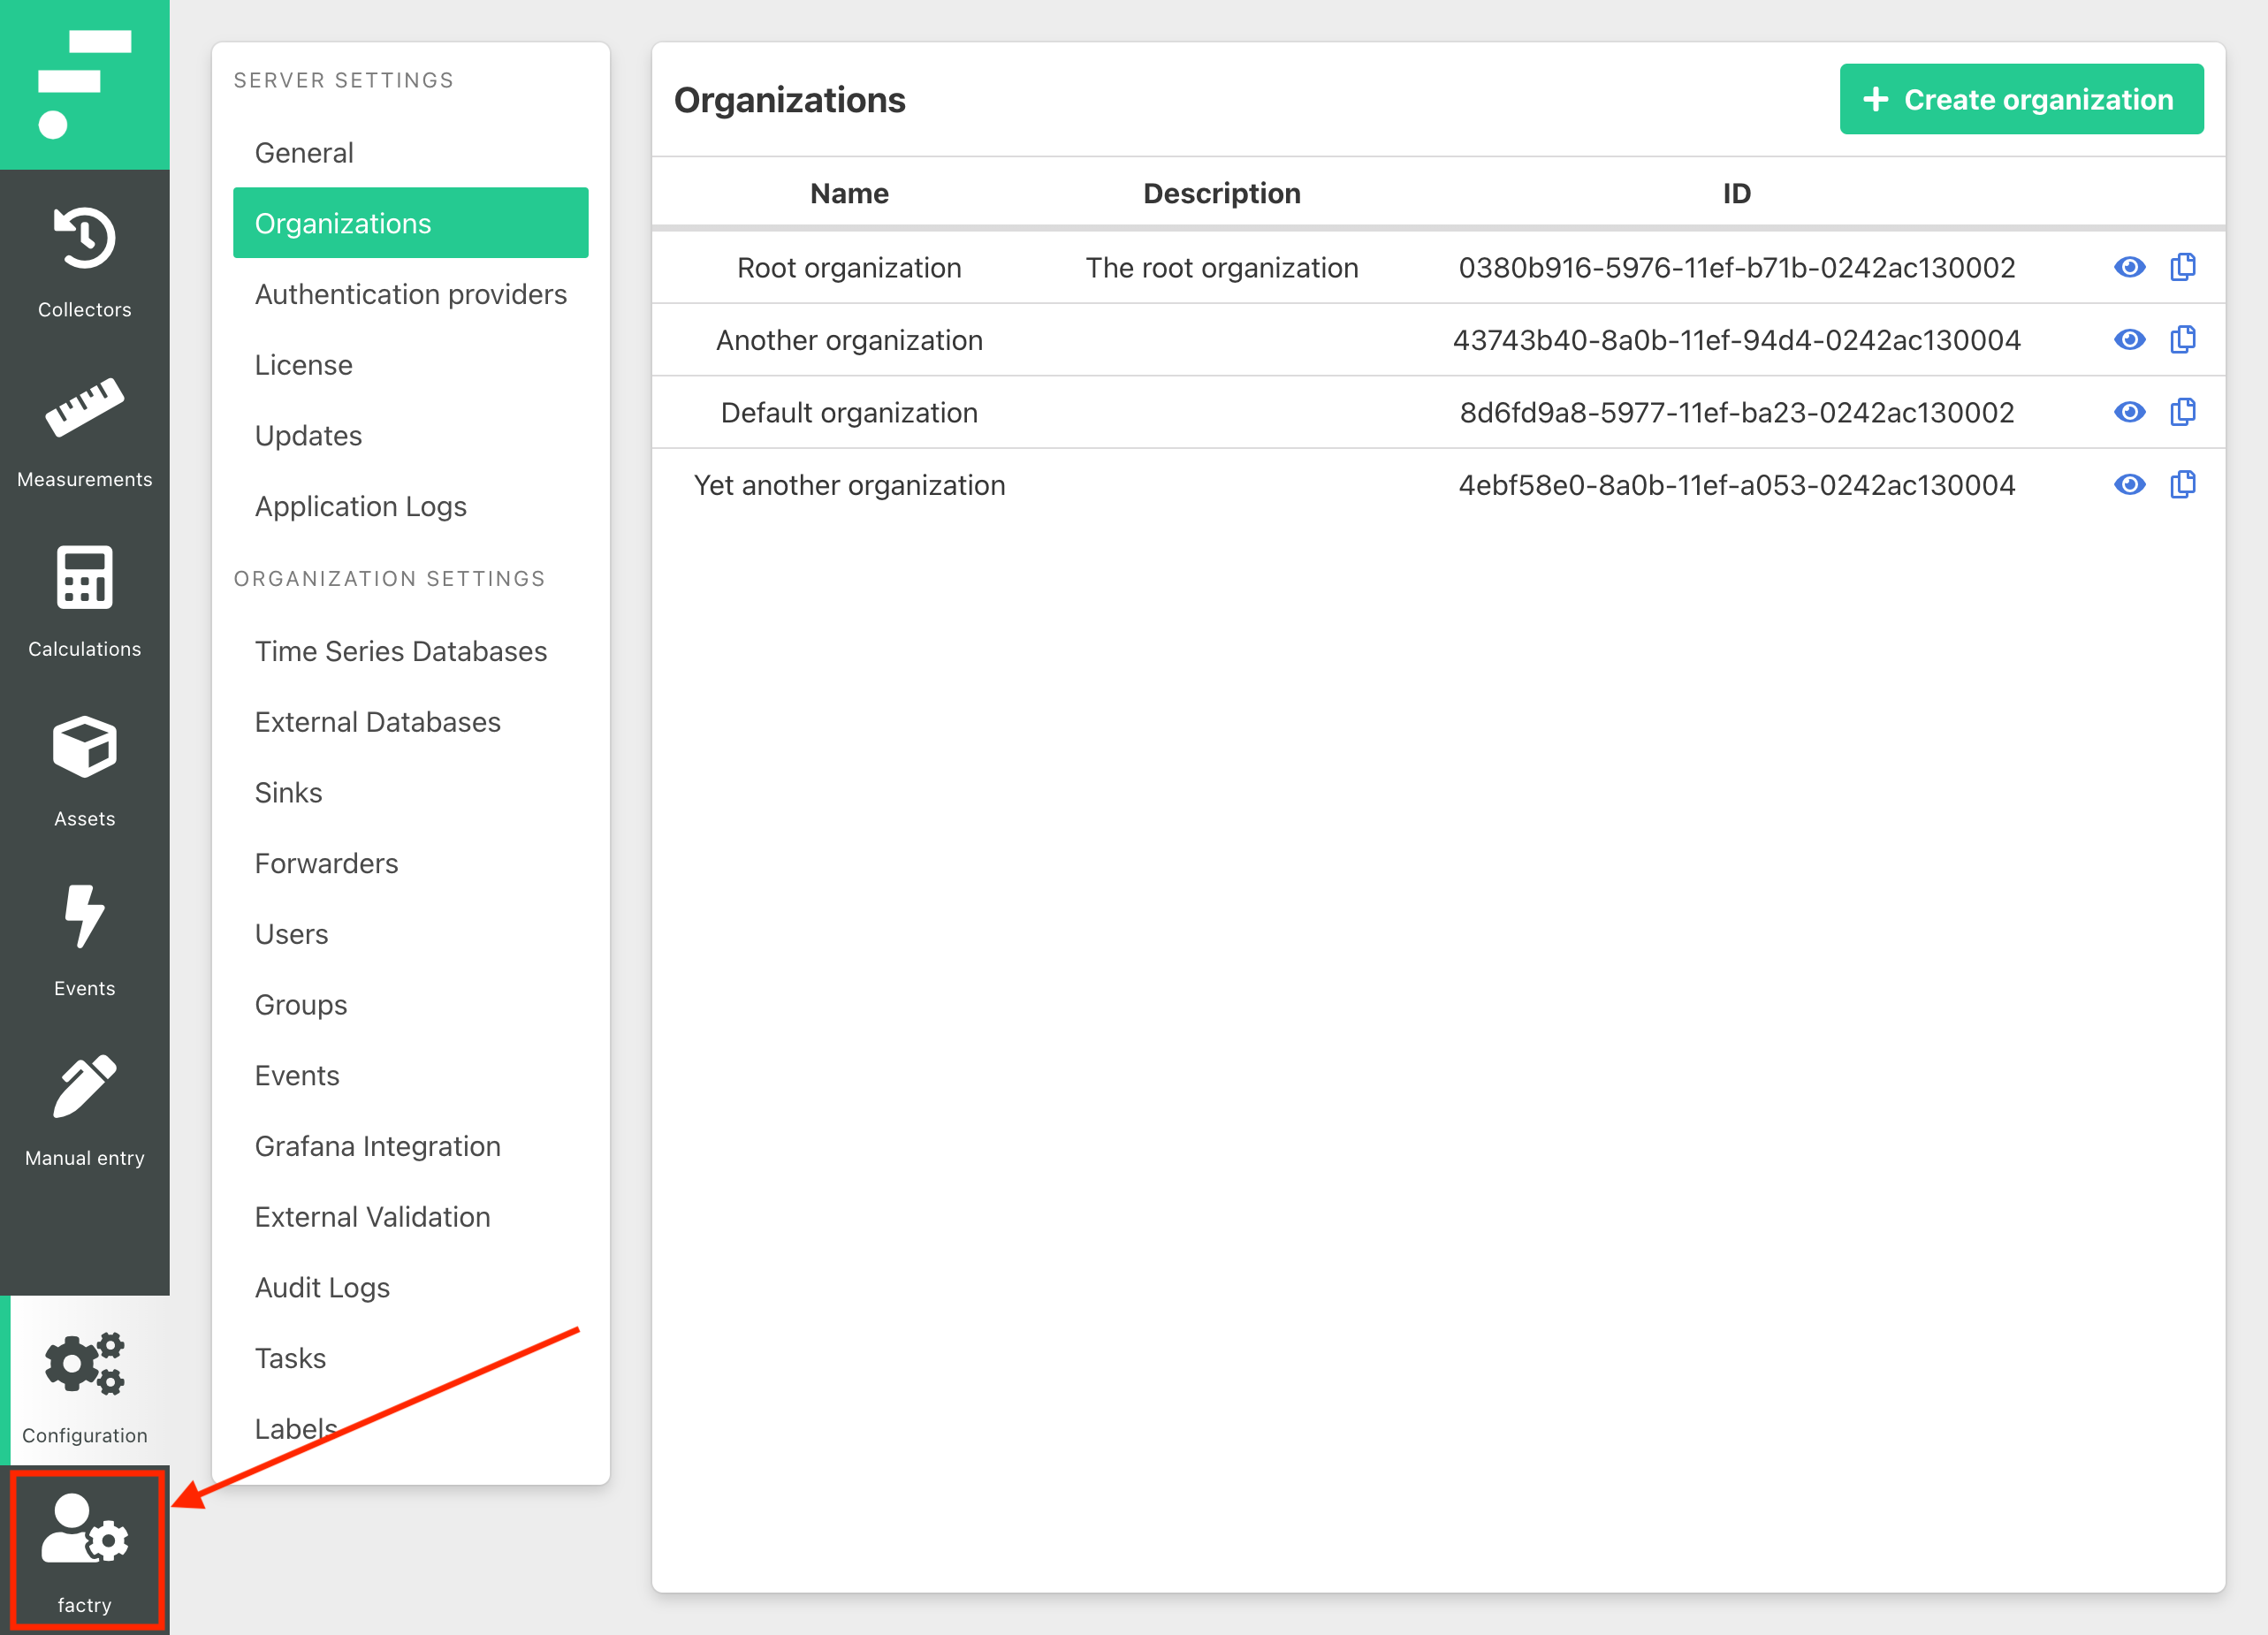View Another organization with eye icon
Screen dimensions: 2268x1635
(2129, 340)
